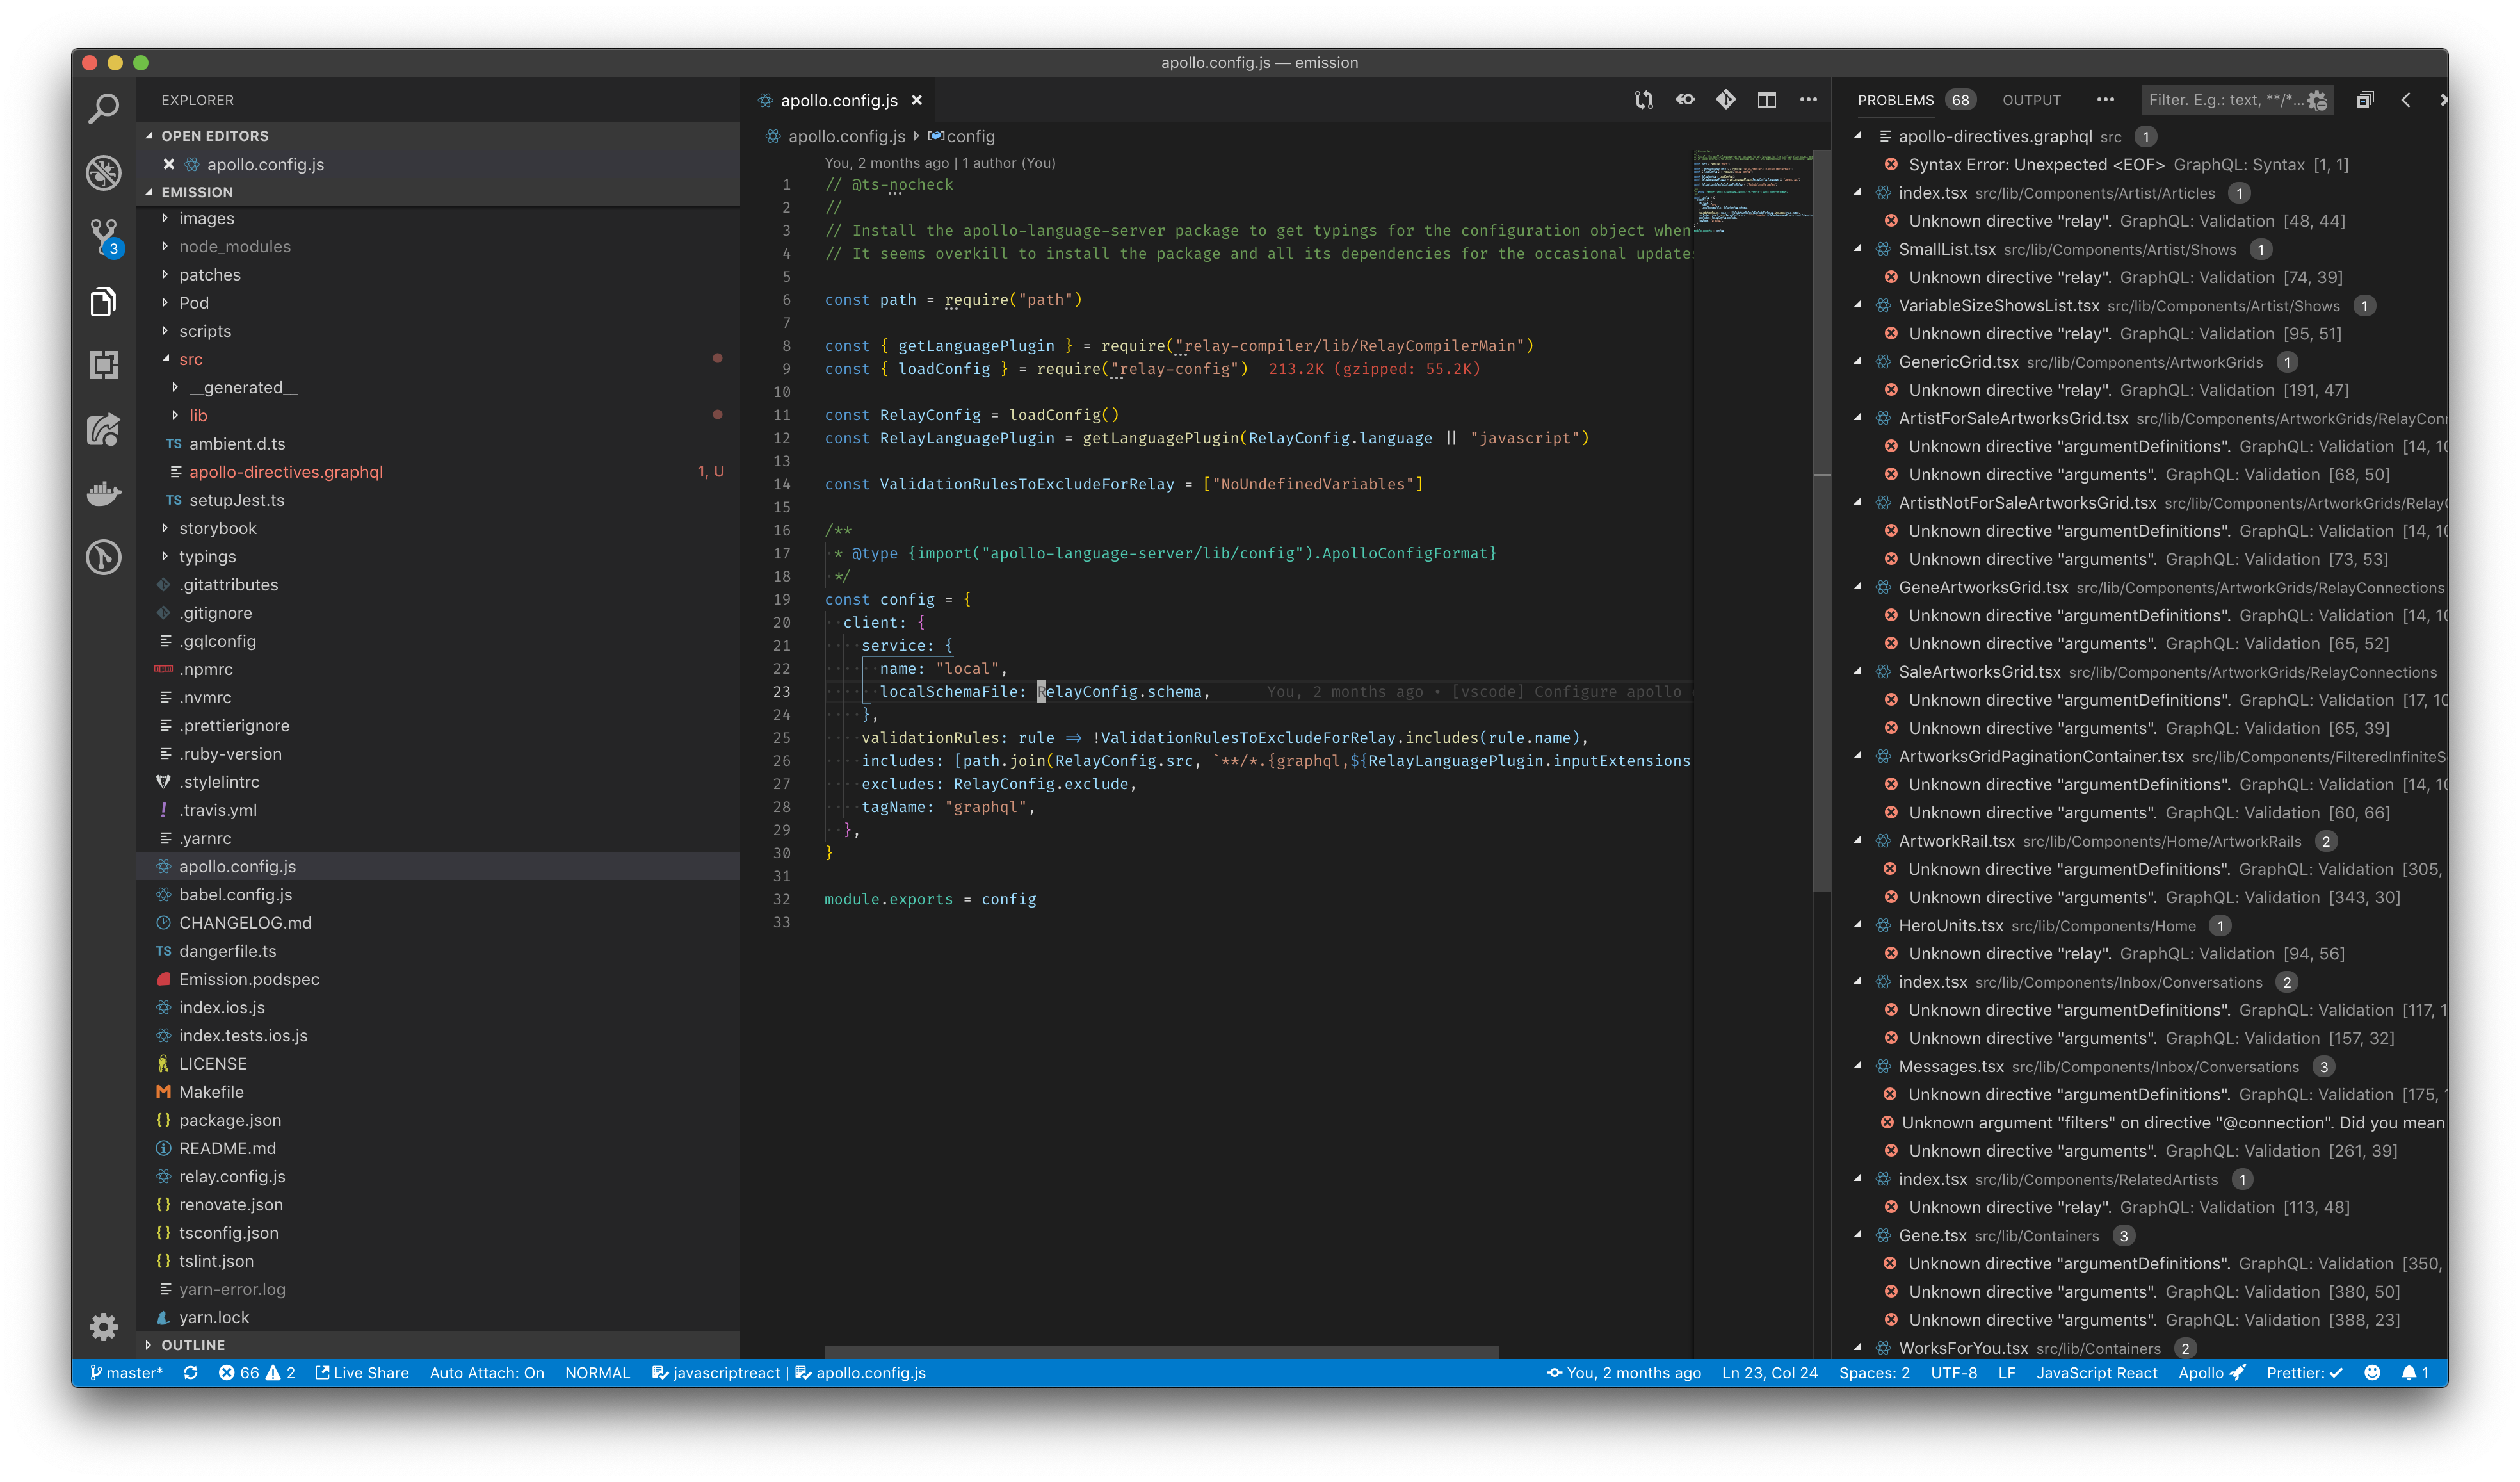The height and width of the screenshot is (1482, 2520).
Task: Collapse the GenericGrid.tsx problems group
Action: click(x=1858, y=362)
